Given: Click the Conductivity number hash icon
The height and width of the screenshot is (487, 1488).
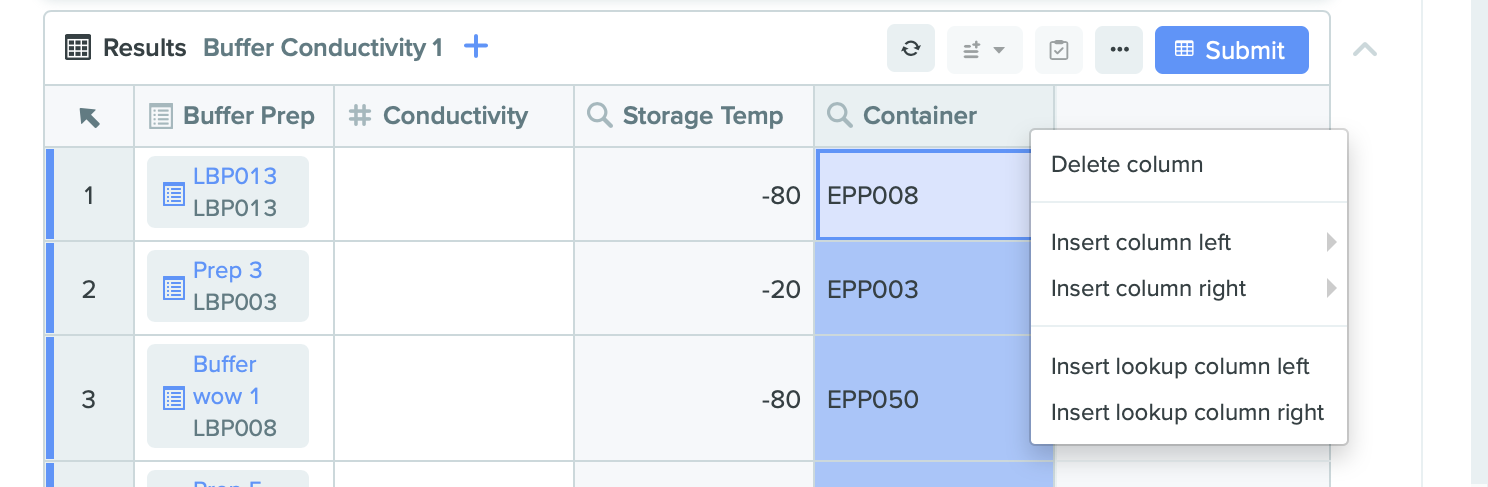Looking at the screenshot, I should [x=360, y=116].
